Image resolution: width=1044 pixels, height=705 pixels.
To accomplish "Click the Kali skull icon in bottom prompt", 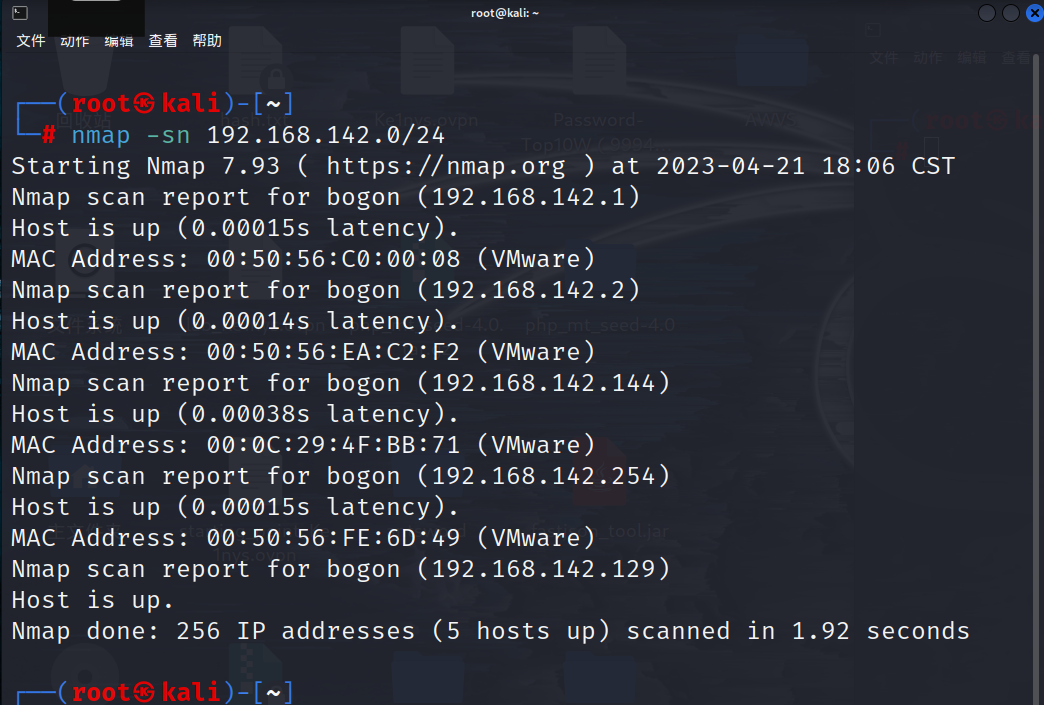I will (x=144, y=692).
